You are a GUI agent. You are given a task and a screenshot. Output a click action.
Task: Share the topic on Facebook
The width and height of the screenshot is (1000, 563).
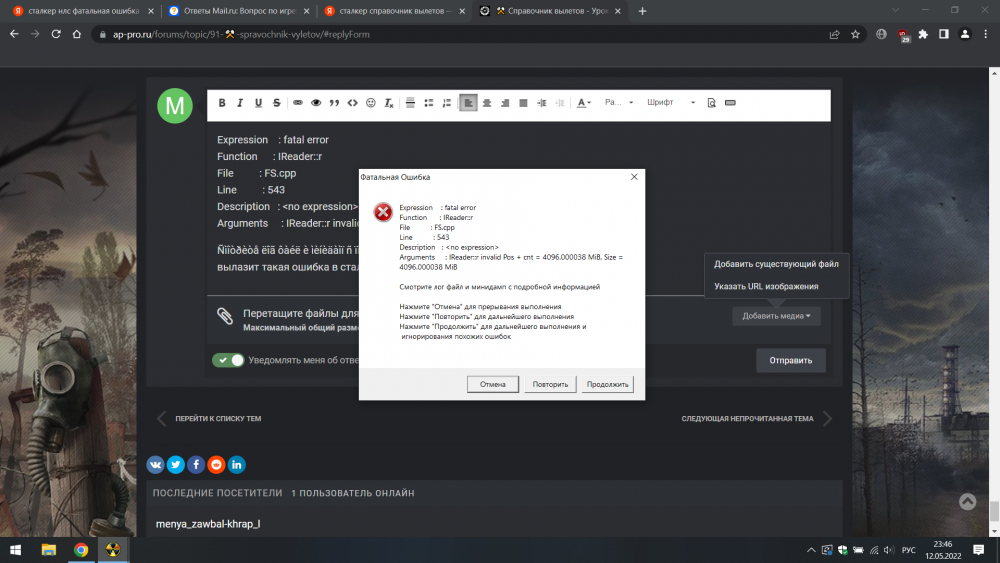[x=196, y=465]
